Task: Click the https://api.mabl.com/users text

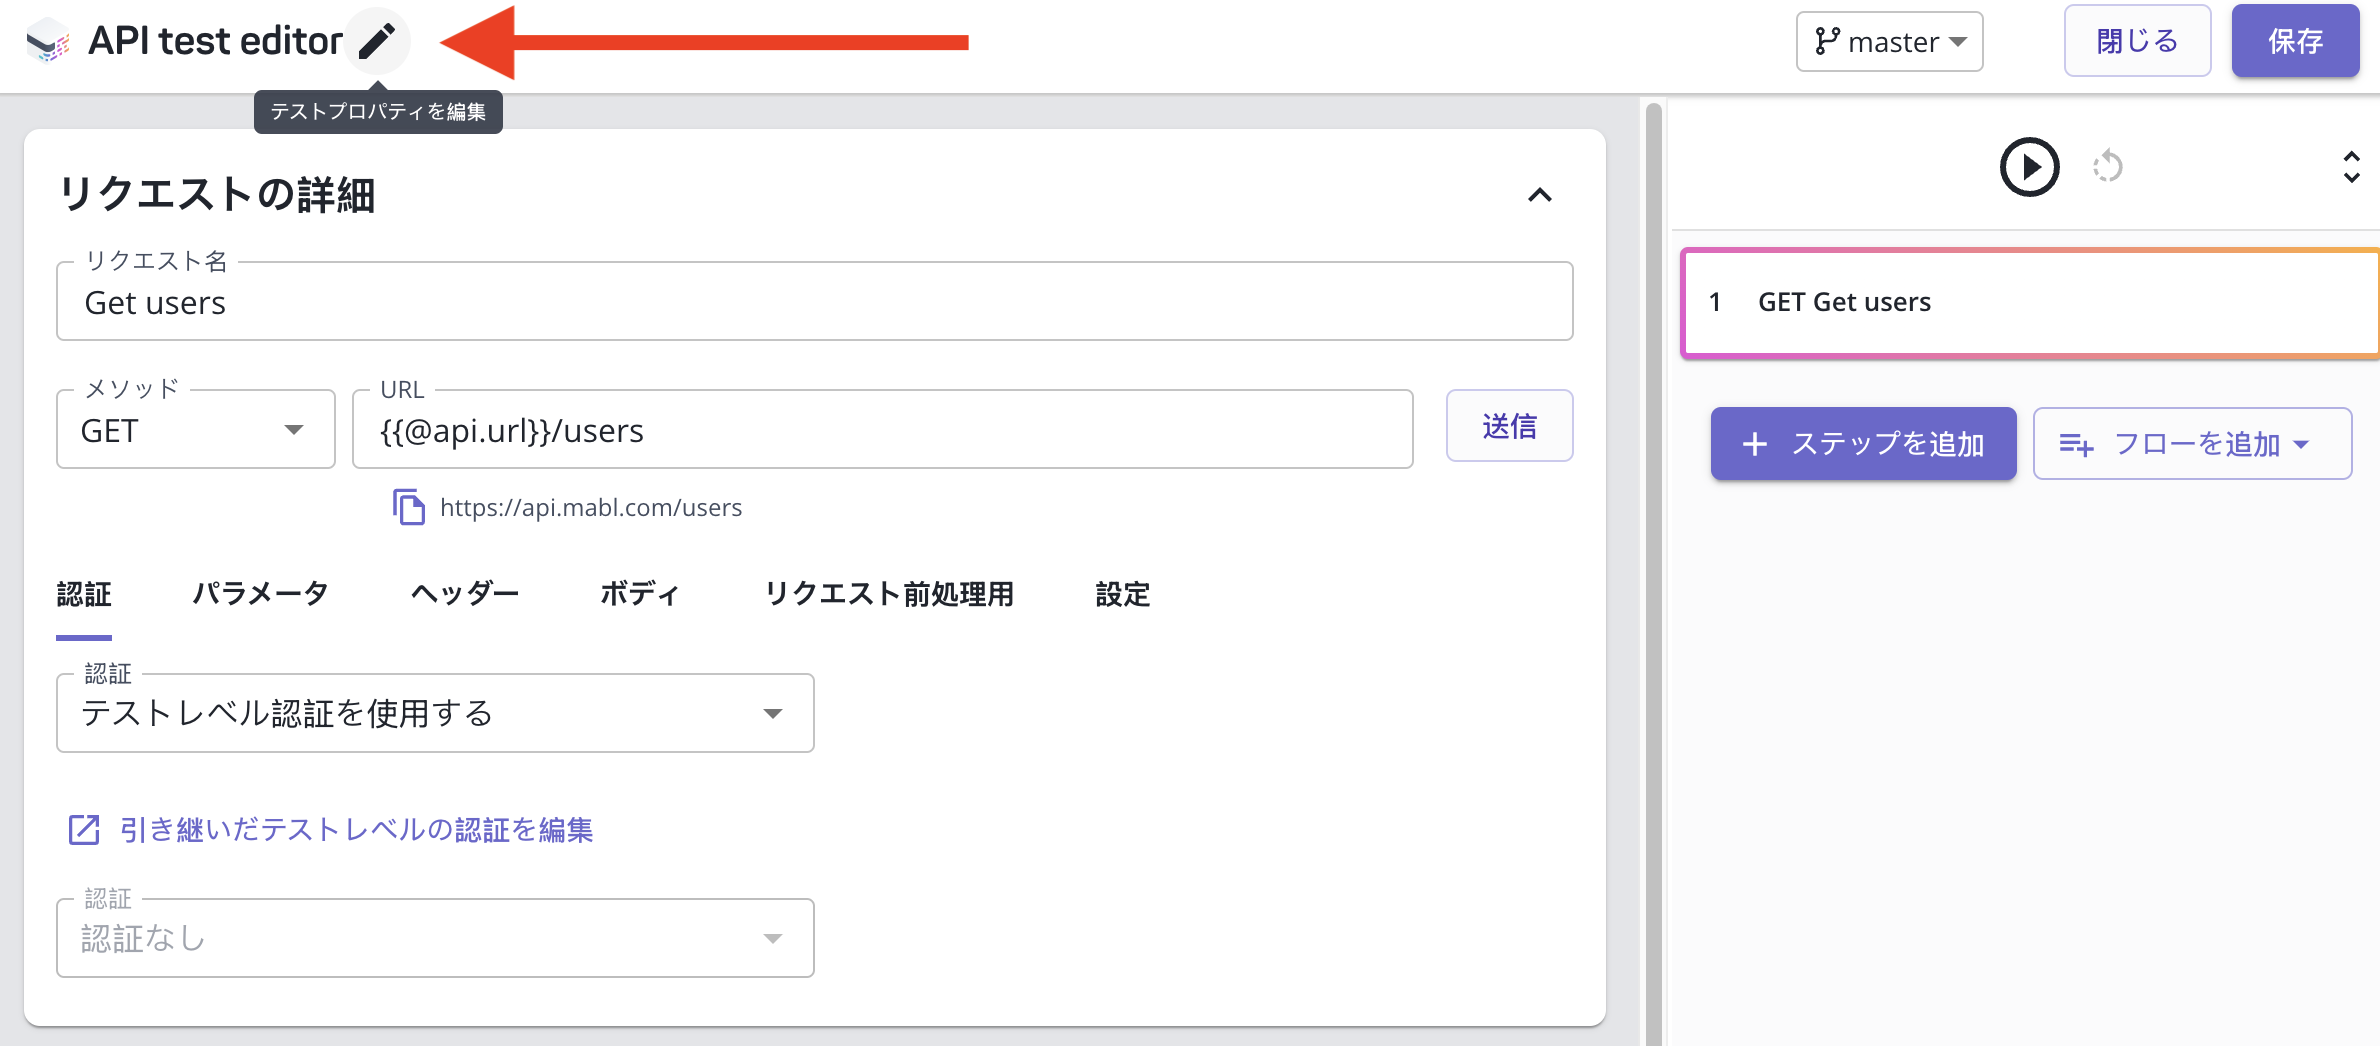Action: click(591, 507)
